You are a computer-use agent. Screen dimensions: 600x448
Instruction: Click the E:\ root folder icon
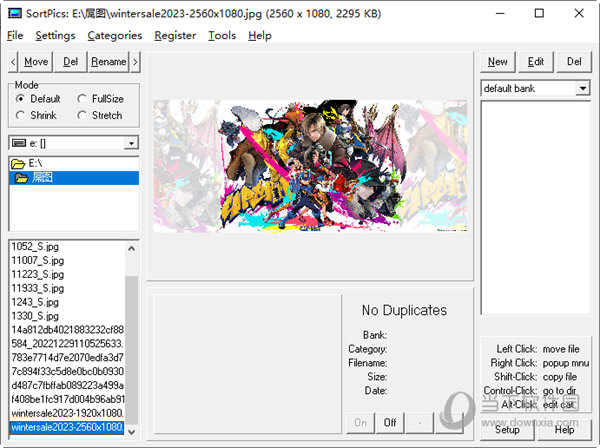point(18,164)
